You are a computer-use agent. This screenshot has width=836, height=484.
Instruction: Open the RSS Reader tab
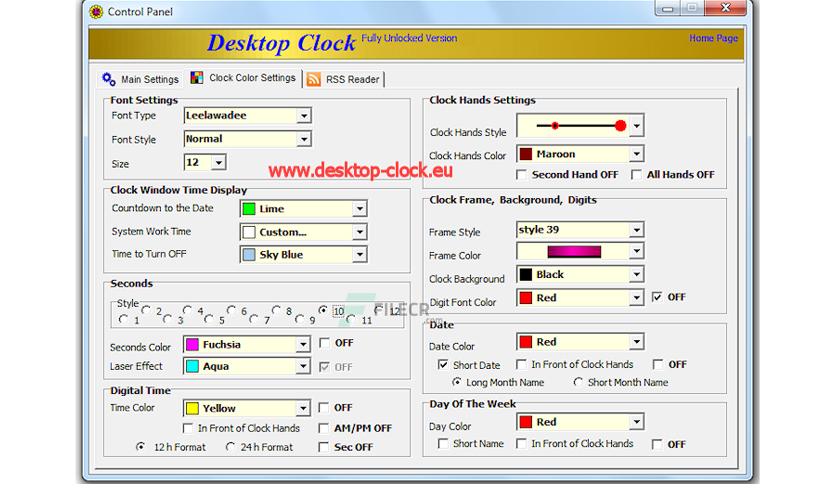pos(344,79)
